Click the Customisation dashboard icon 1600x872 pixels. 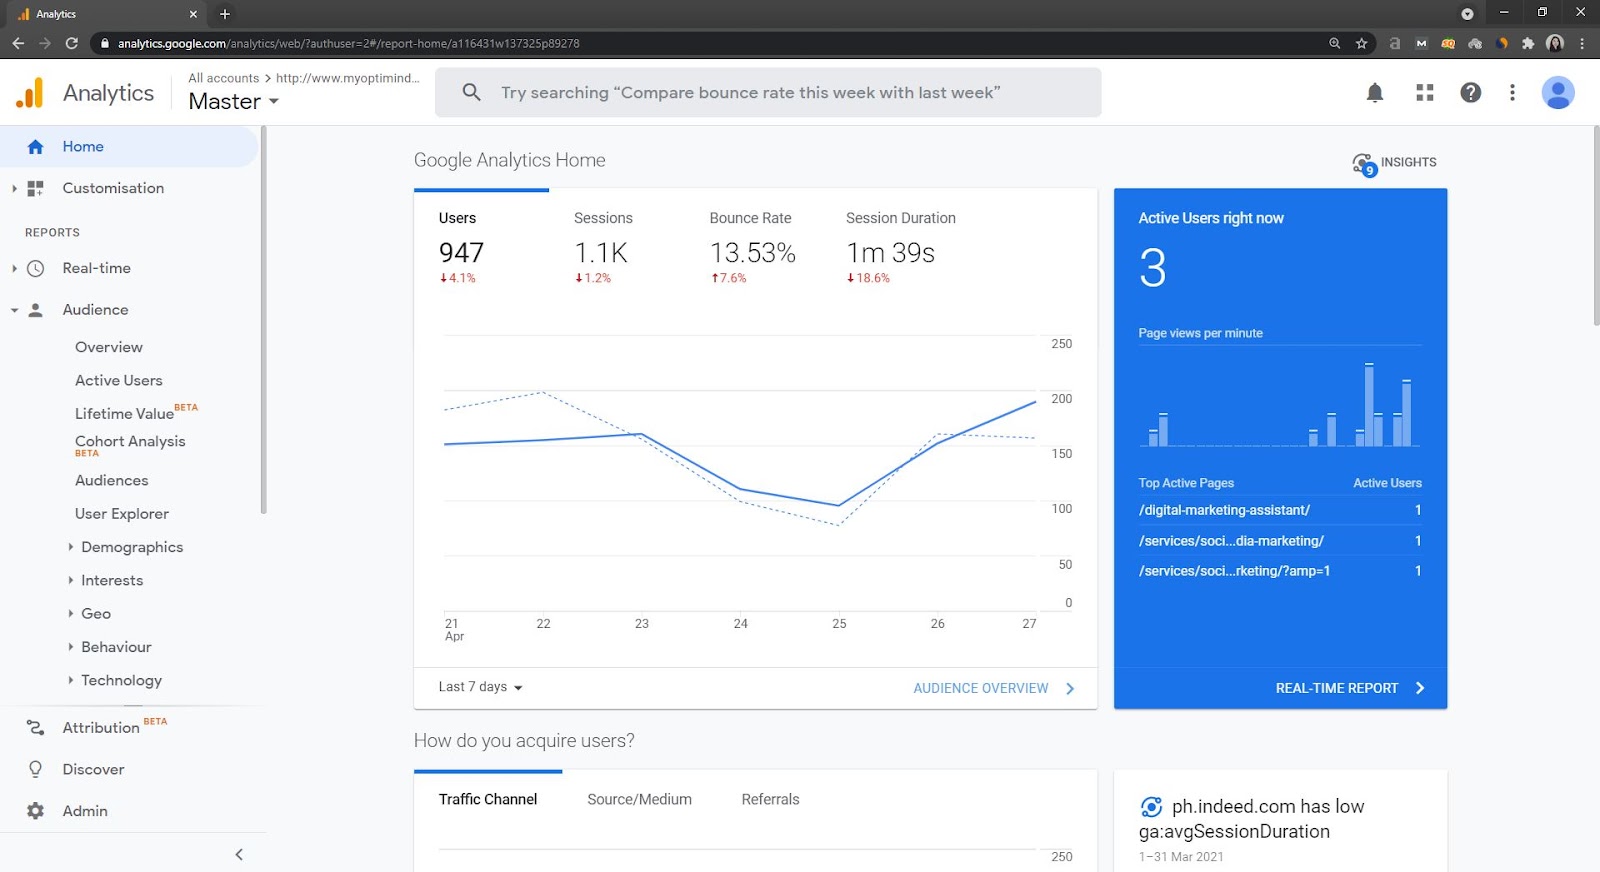click(x=36, y=188)
